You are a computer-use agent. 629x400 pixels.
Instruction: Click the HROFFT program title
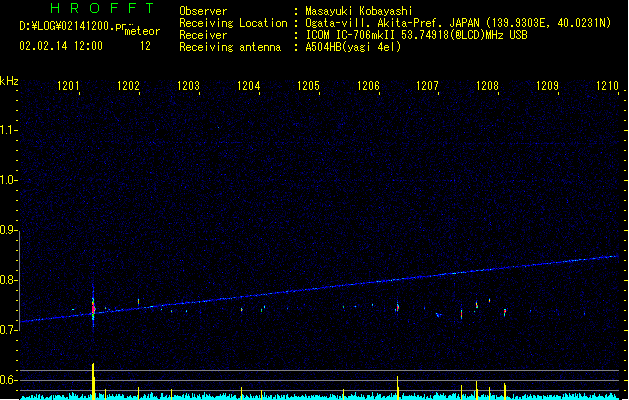(x=102, y=8)
